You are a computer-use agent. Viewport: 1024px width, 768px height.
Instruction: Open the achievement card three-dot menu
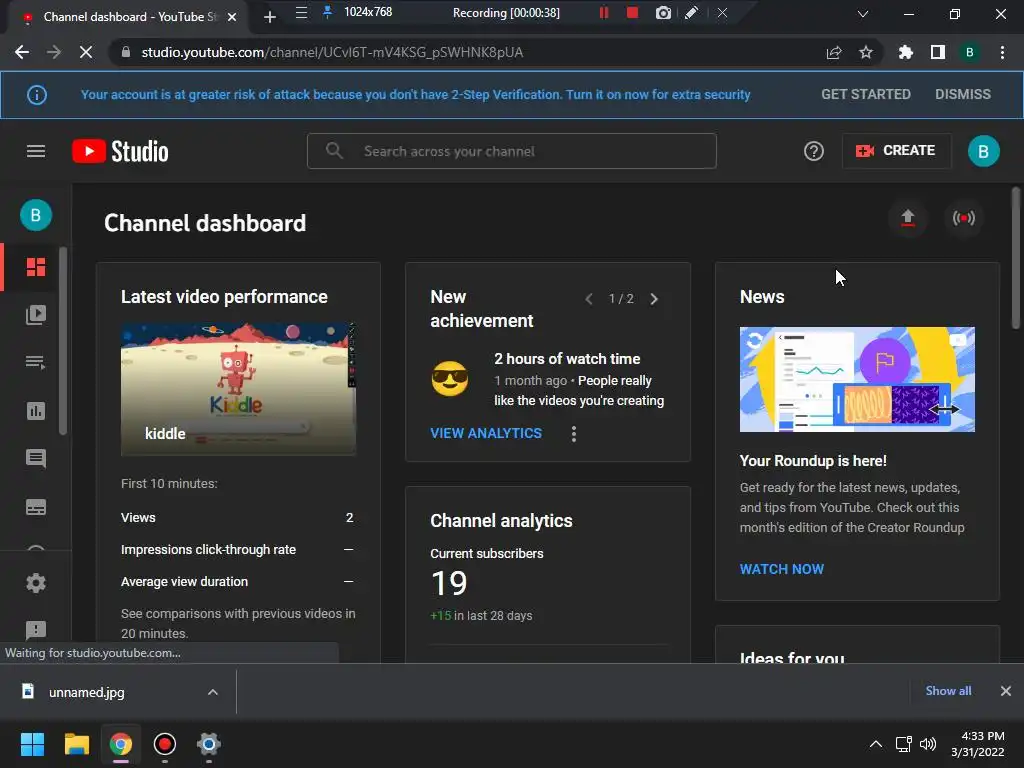pyautogui.click(x=574, y=434)
